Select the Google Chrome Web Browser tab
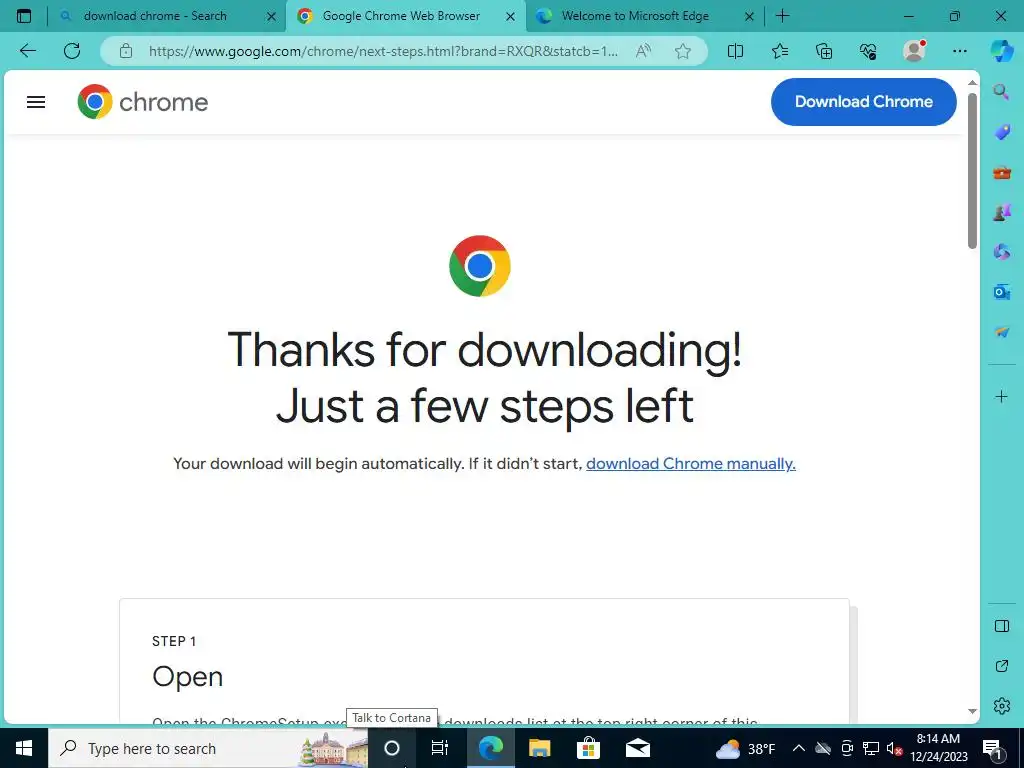This screenshot has width=1024, height=768. [x=401, y=16]
